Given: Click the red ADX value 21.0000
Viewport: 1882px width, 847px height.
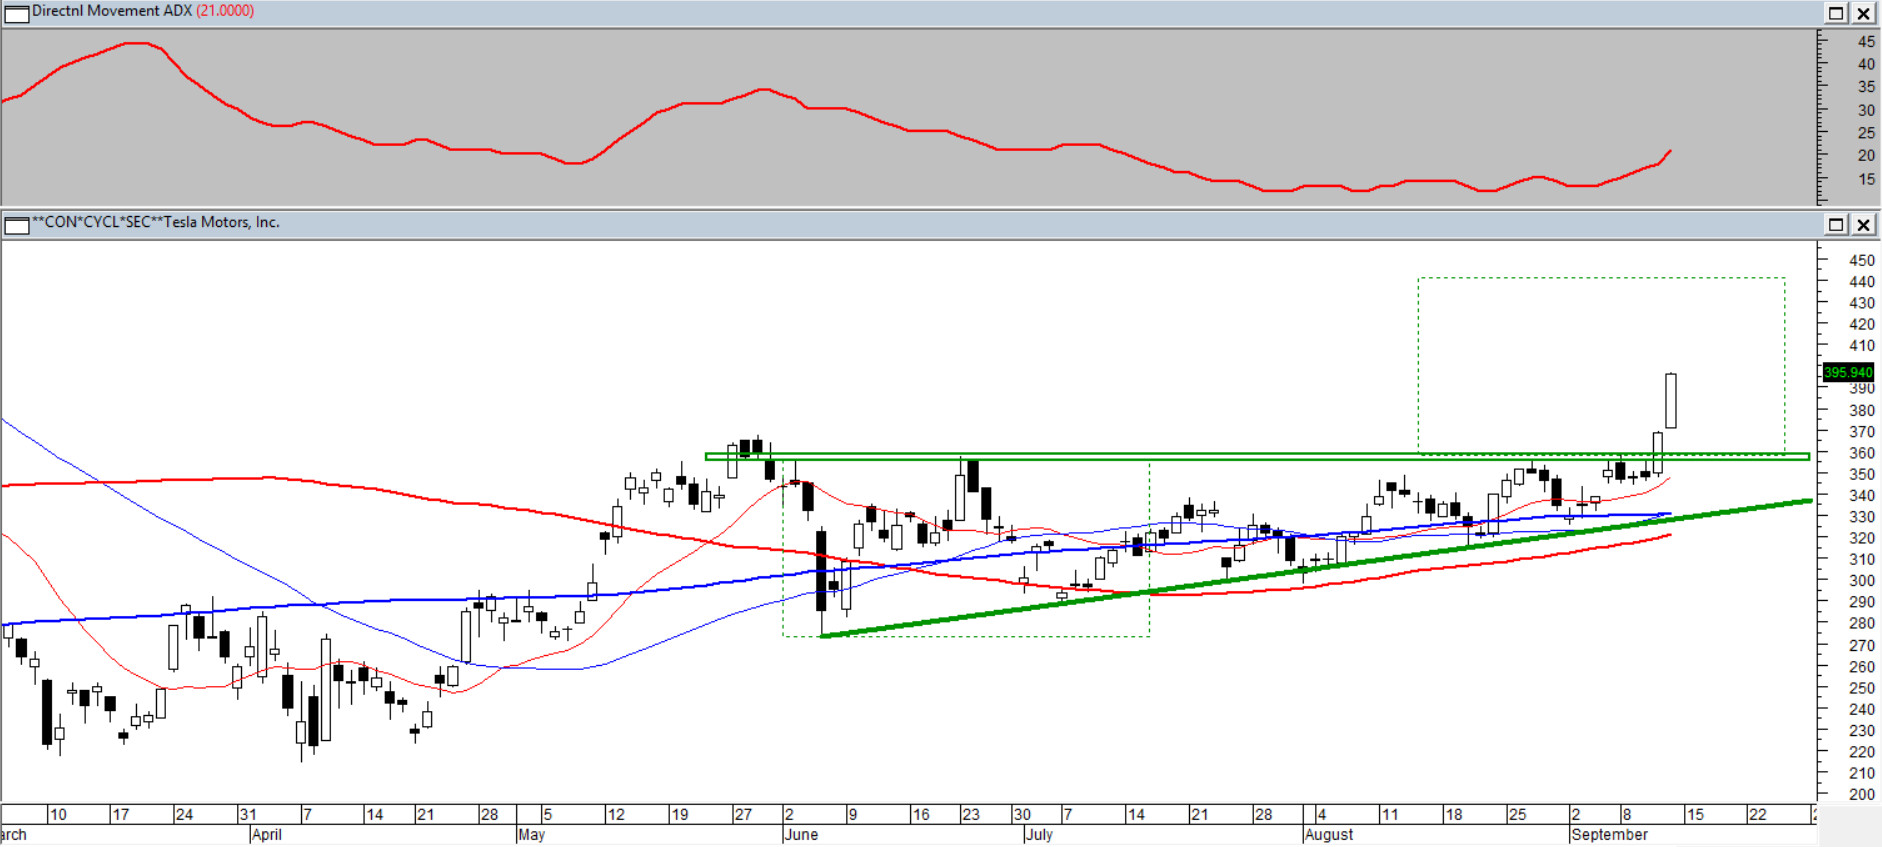Looking at the screenshot, I should point(225,11).
